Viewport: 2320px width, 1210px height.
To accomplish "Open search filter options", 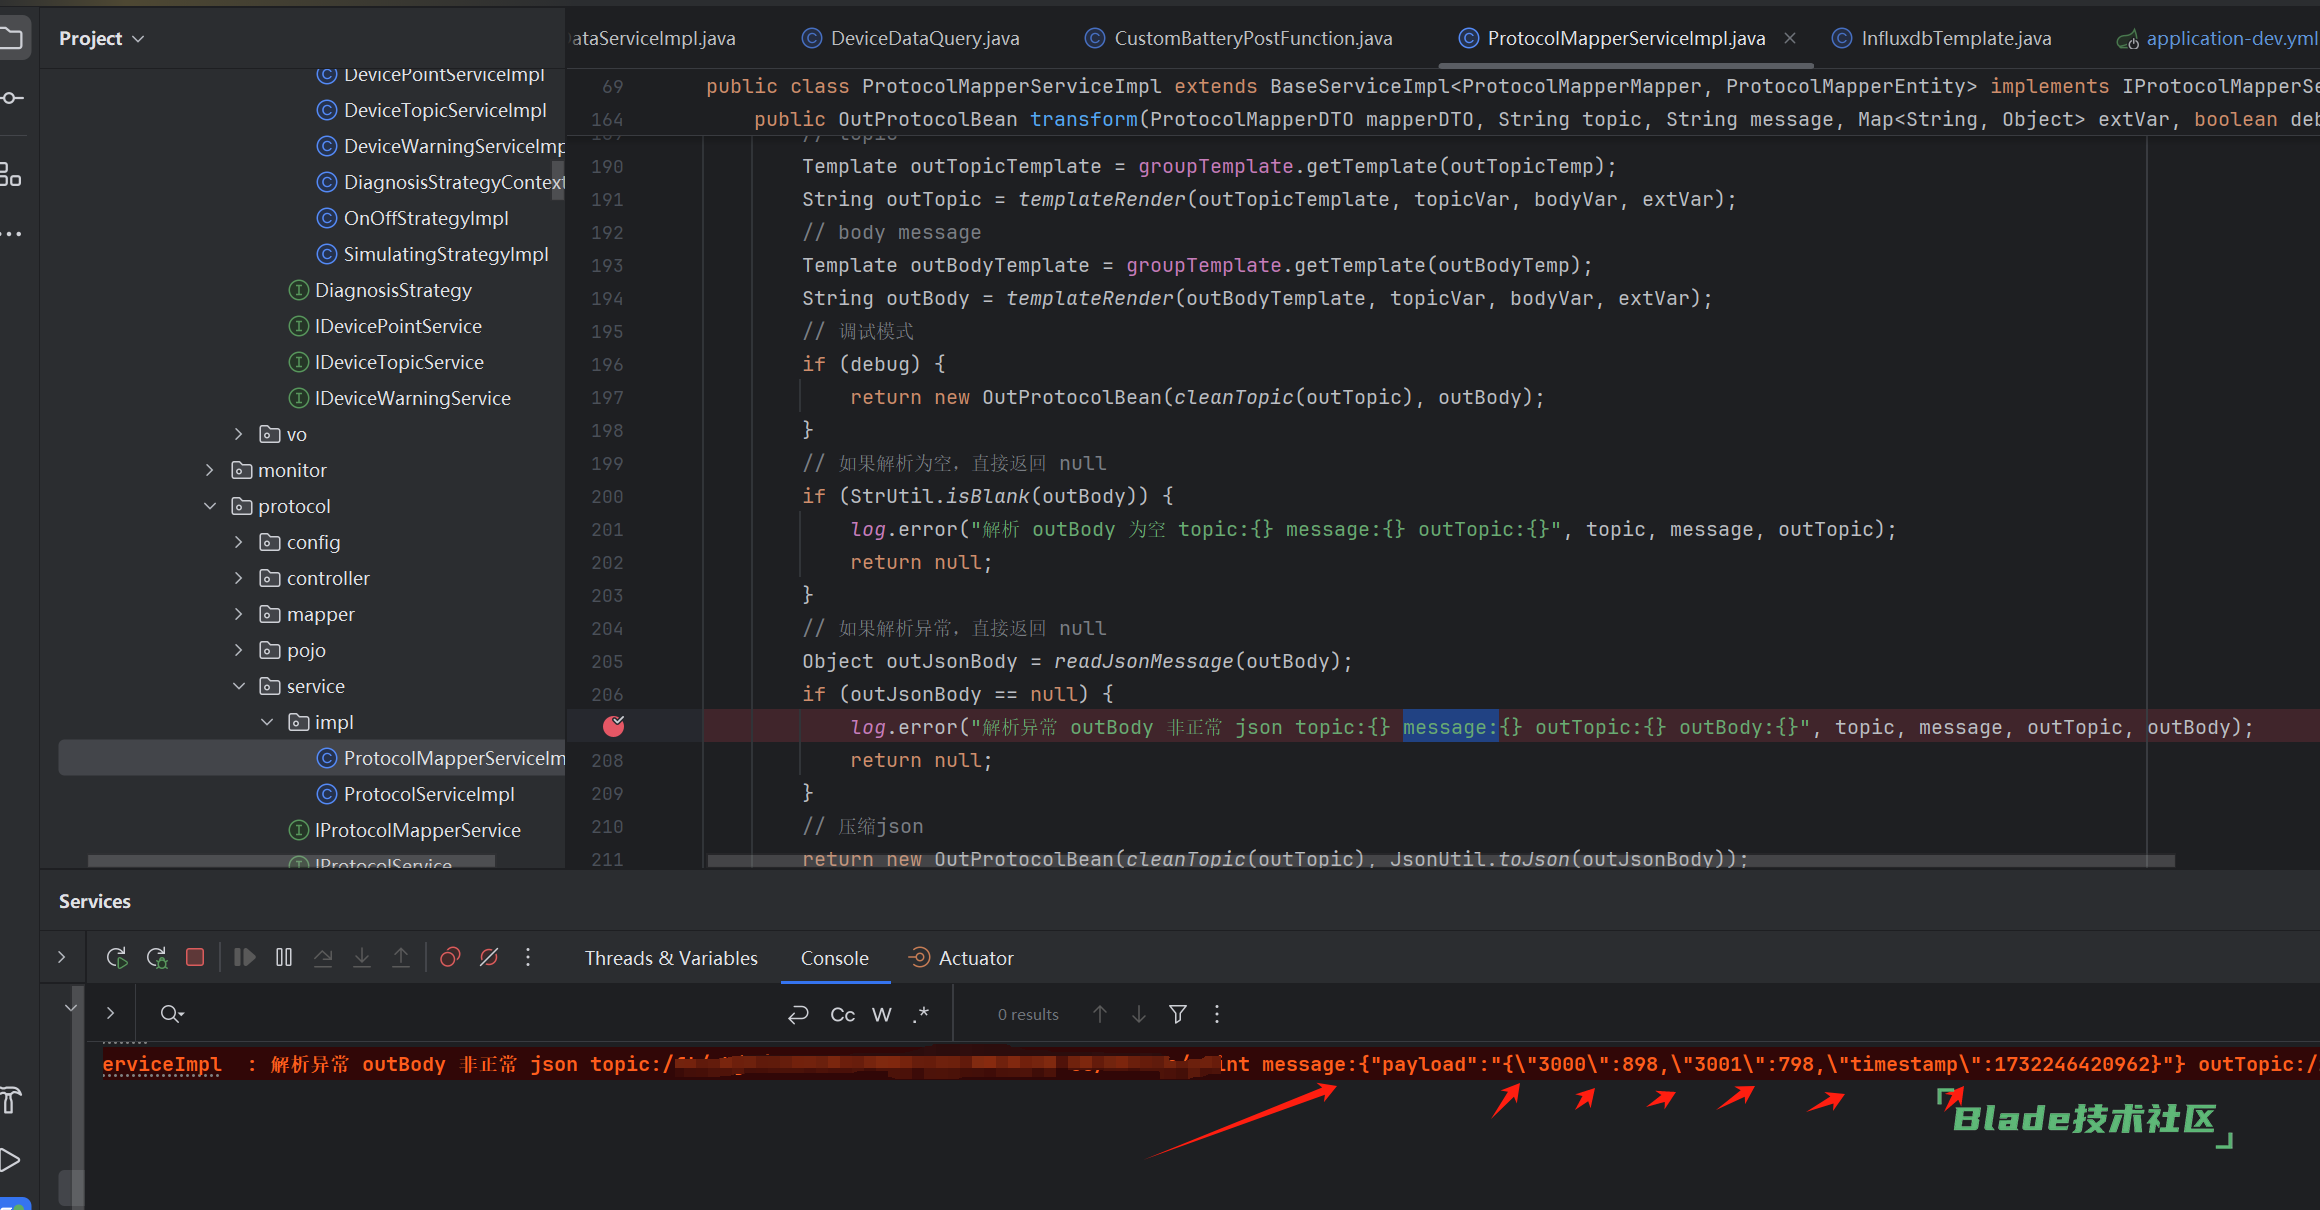I will point(1178,1014).
